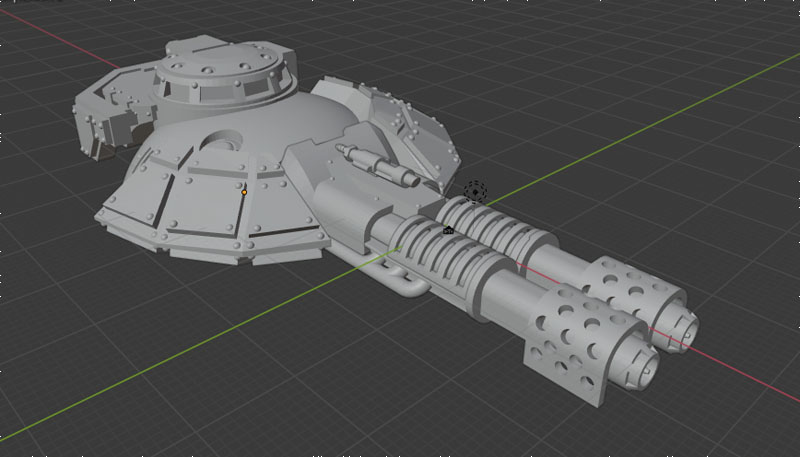This screenshot has width=800, height=457.
Task: Click the orange object origin dot
Action: pos(244,192)
